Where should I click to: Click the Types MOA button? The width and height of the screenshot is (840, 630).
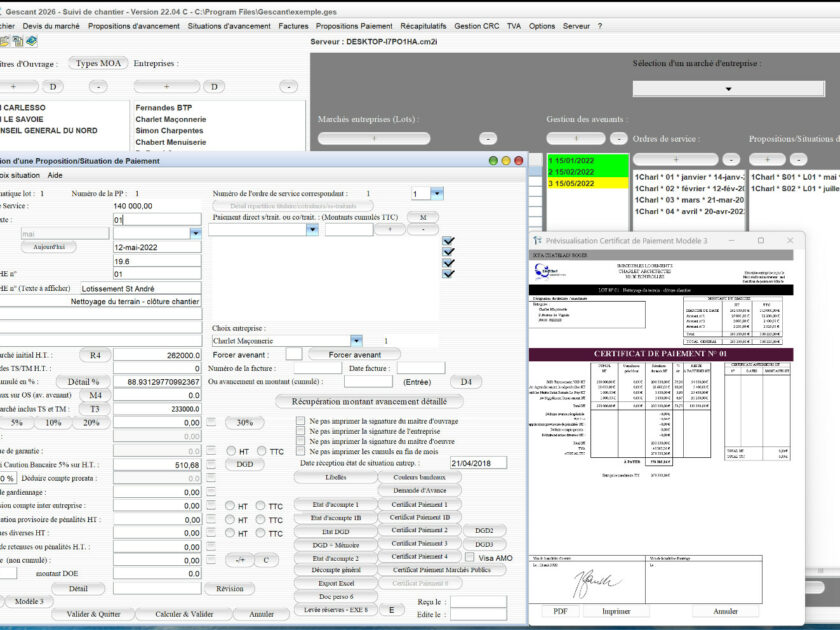[98, 63]
